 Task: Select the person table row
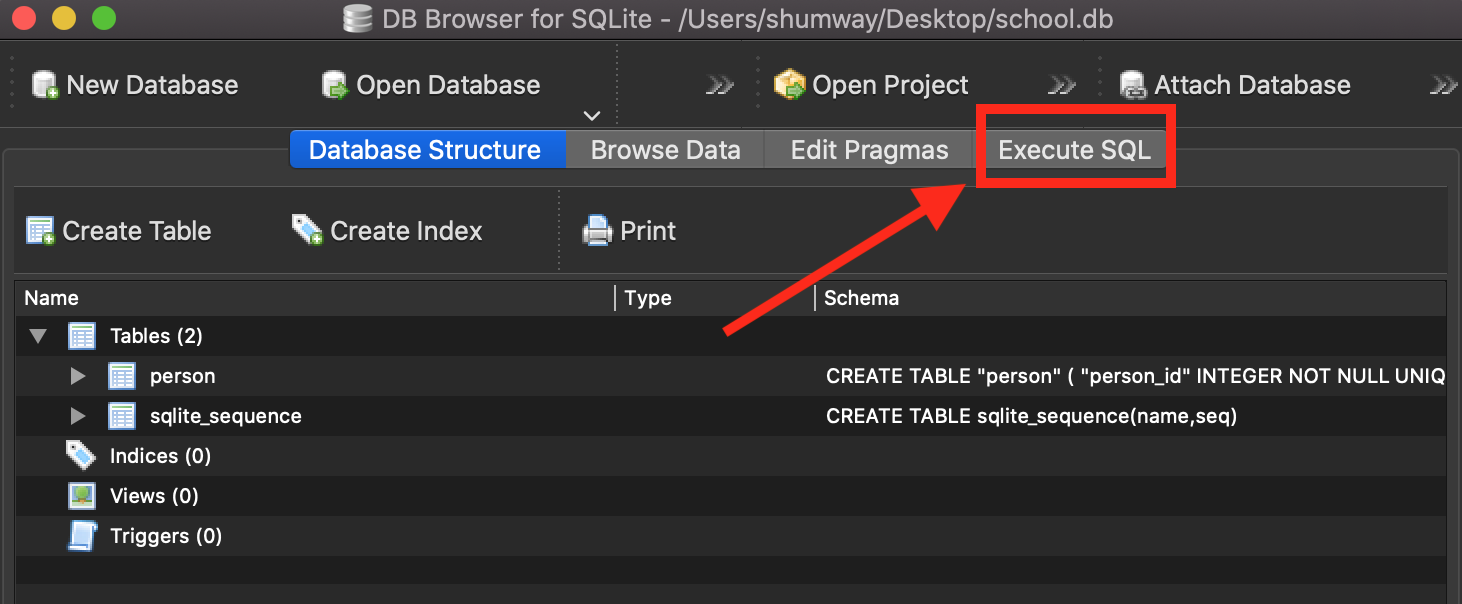tap(731, 376)
